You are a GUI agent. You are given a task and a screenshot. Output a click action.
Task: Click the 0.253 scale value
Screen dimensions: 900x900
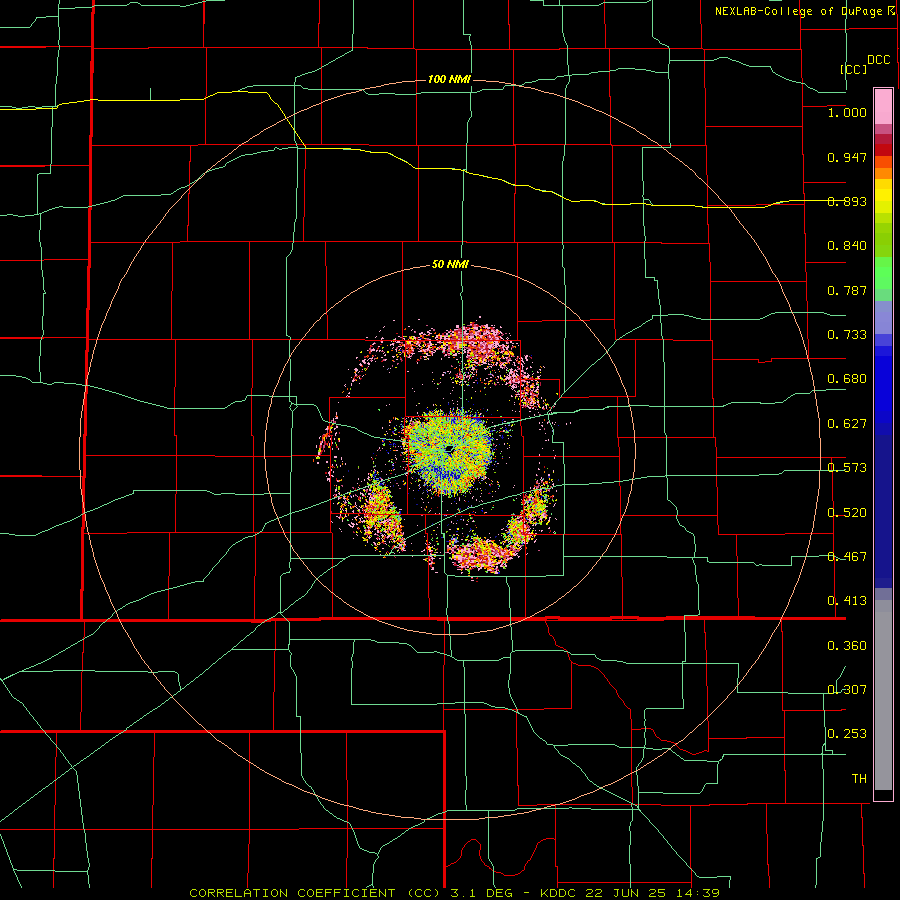coord(847,734)
